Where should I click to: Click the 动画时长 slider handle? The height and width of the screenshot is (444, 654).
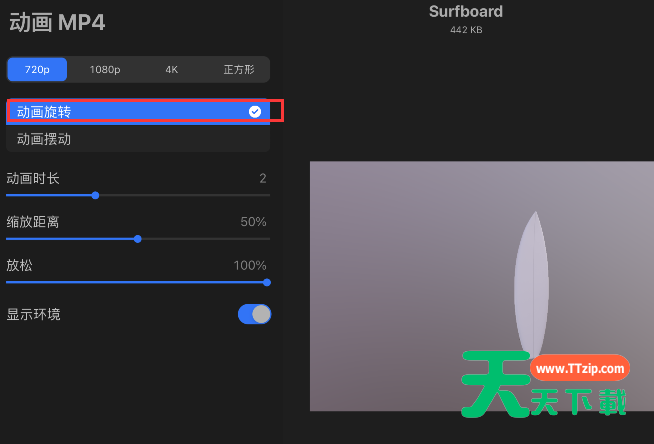[95, 195]
